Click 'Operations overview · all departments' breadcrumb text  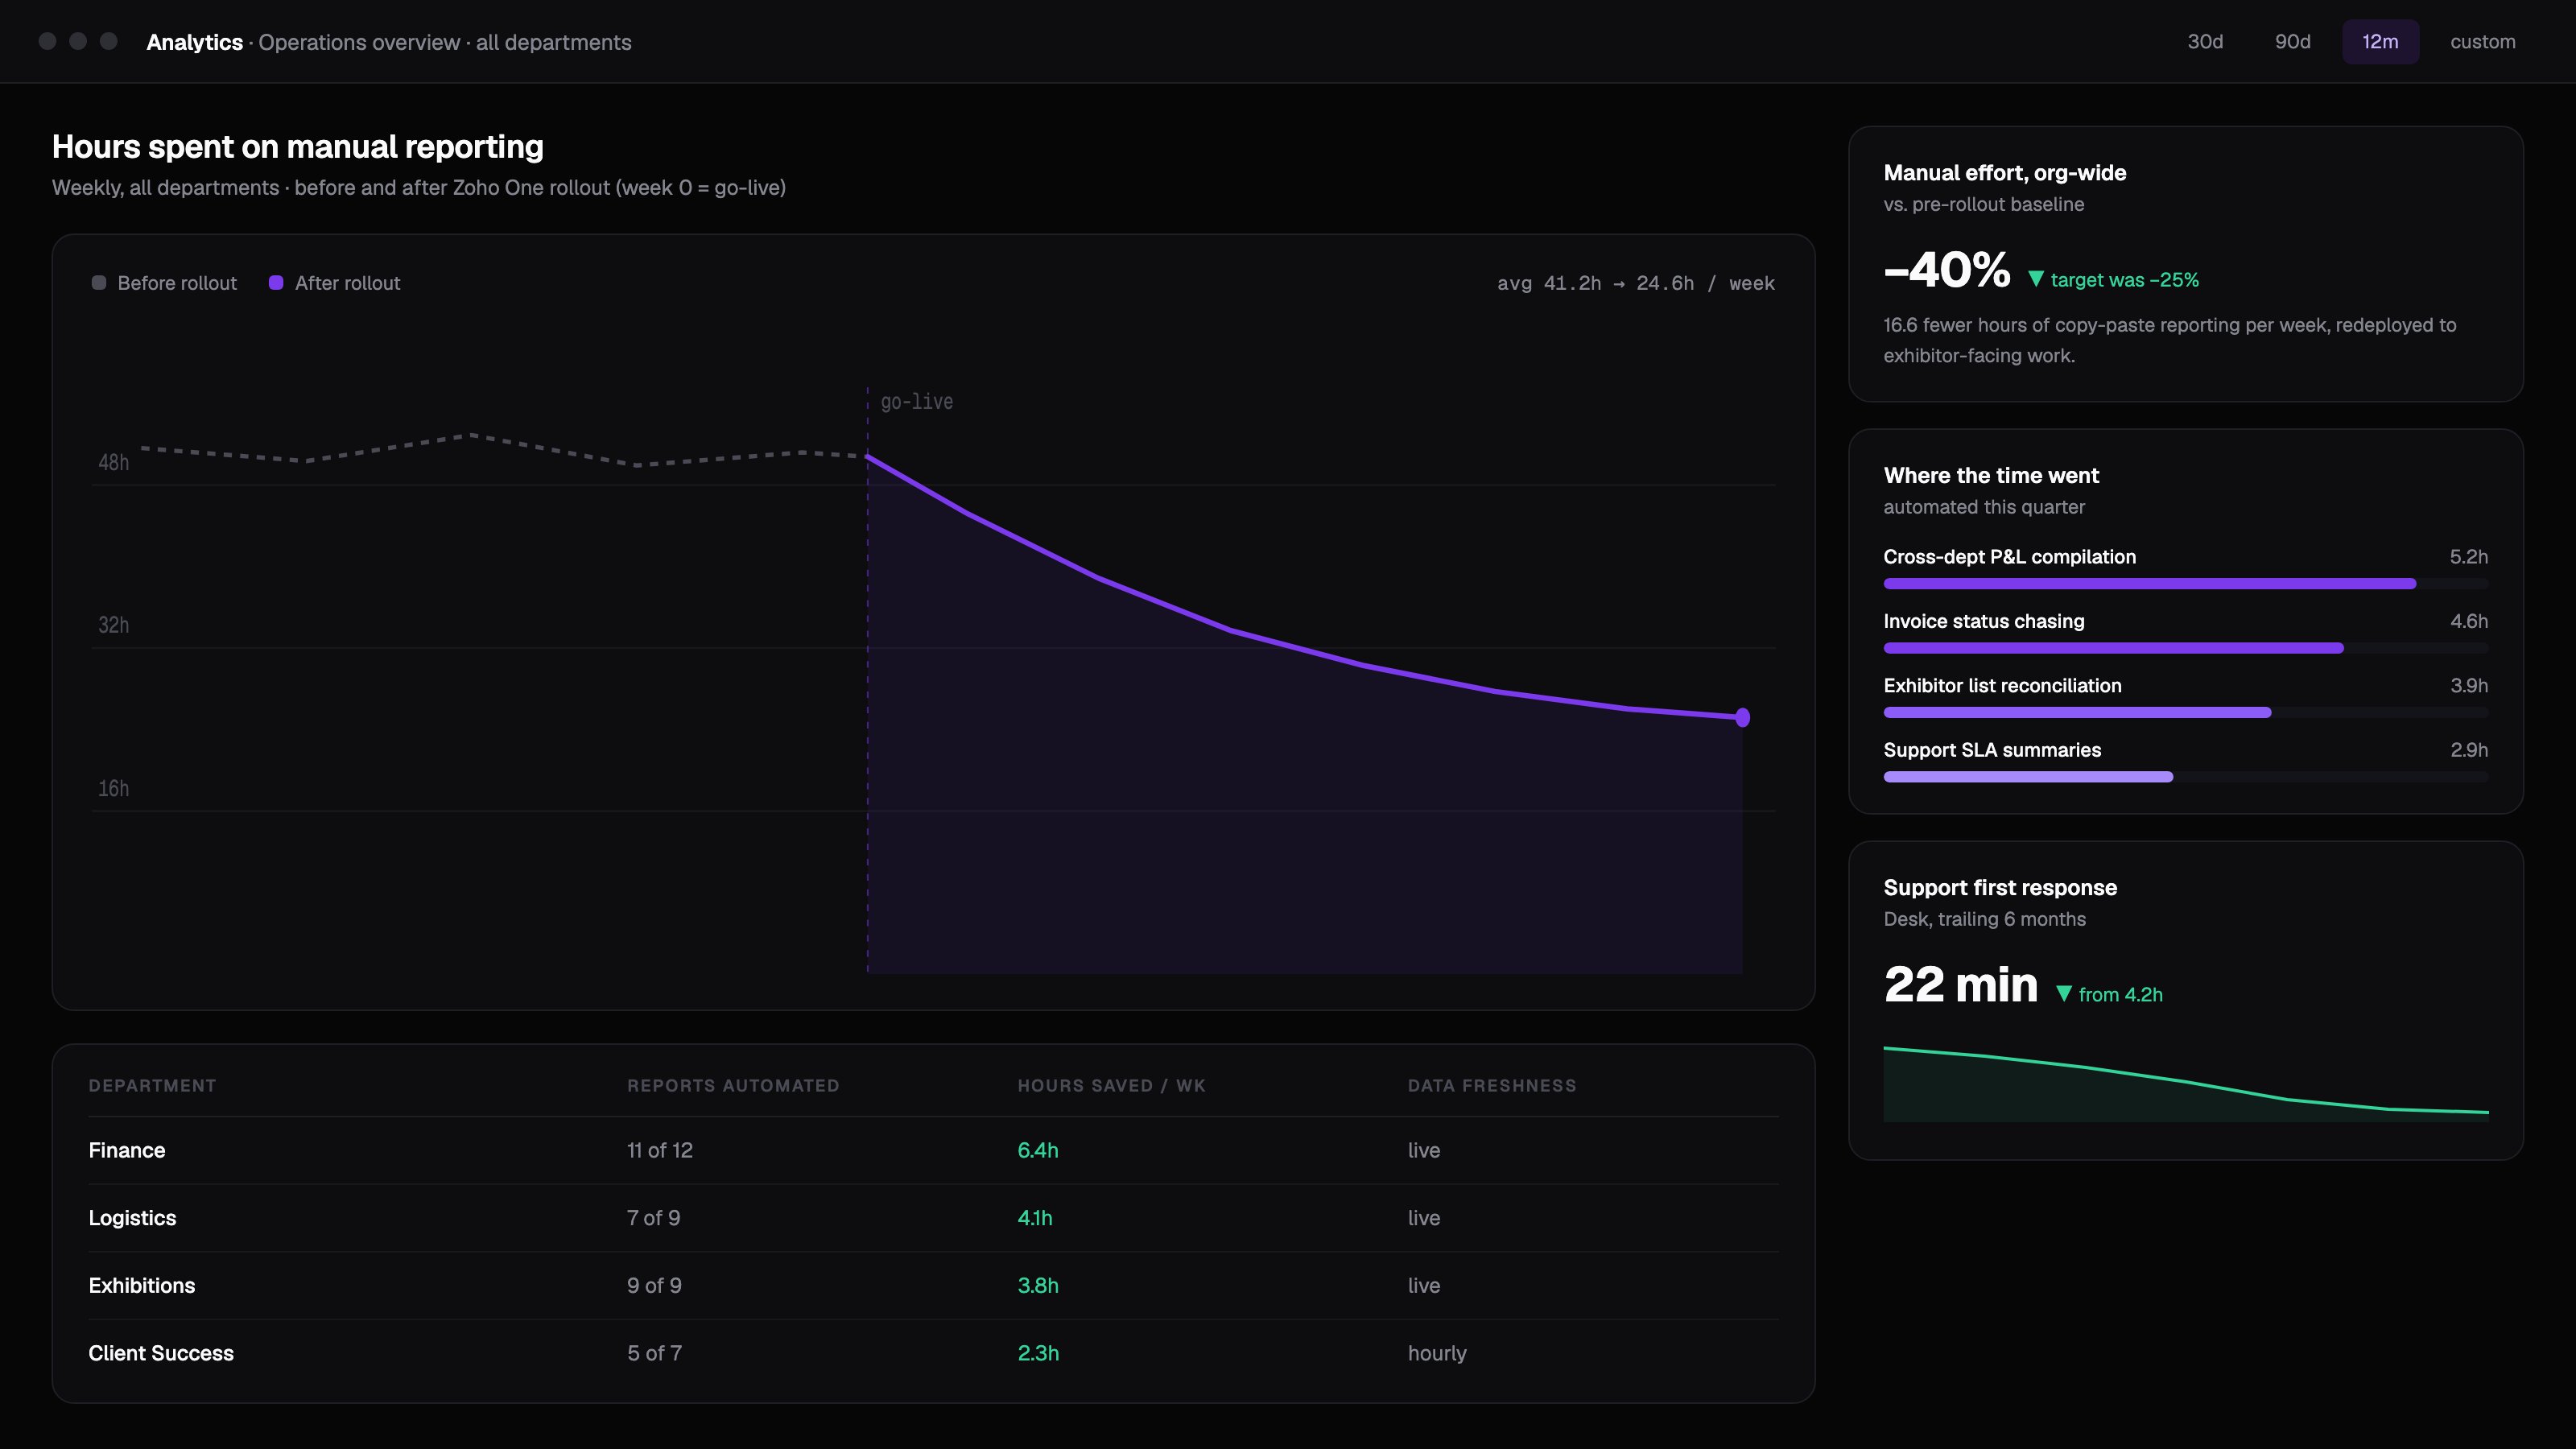coord(445,42)
